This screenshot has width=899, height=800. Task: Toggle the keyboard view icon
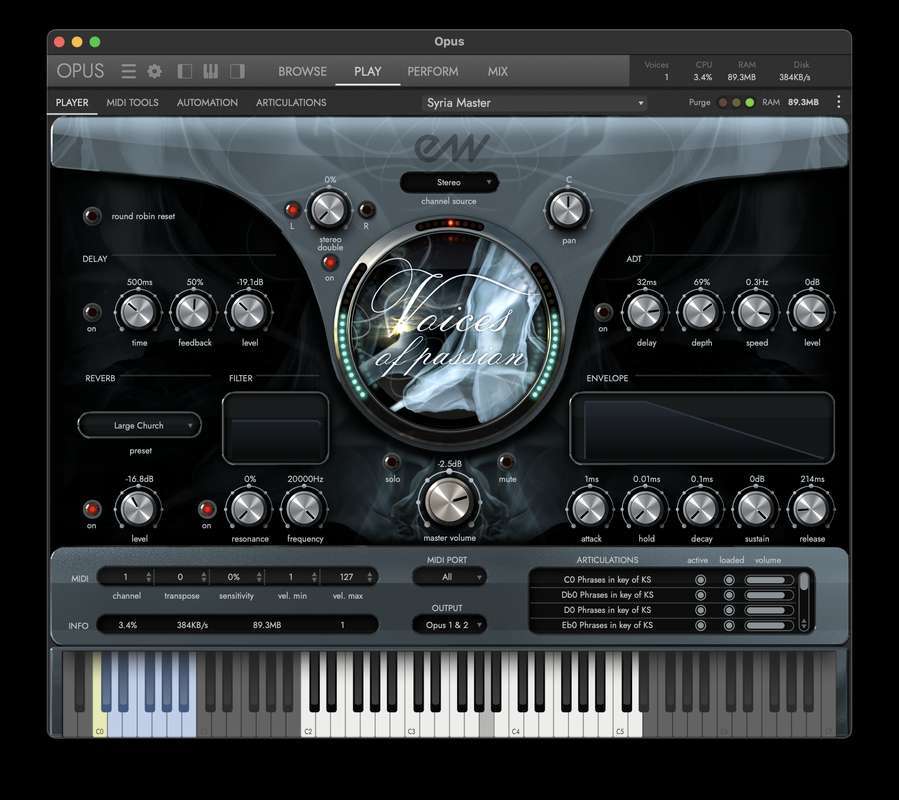211,71
